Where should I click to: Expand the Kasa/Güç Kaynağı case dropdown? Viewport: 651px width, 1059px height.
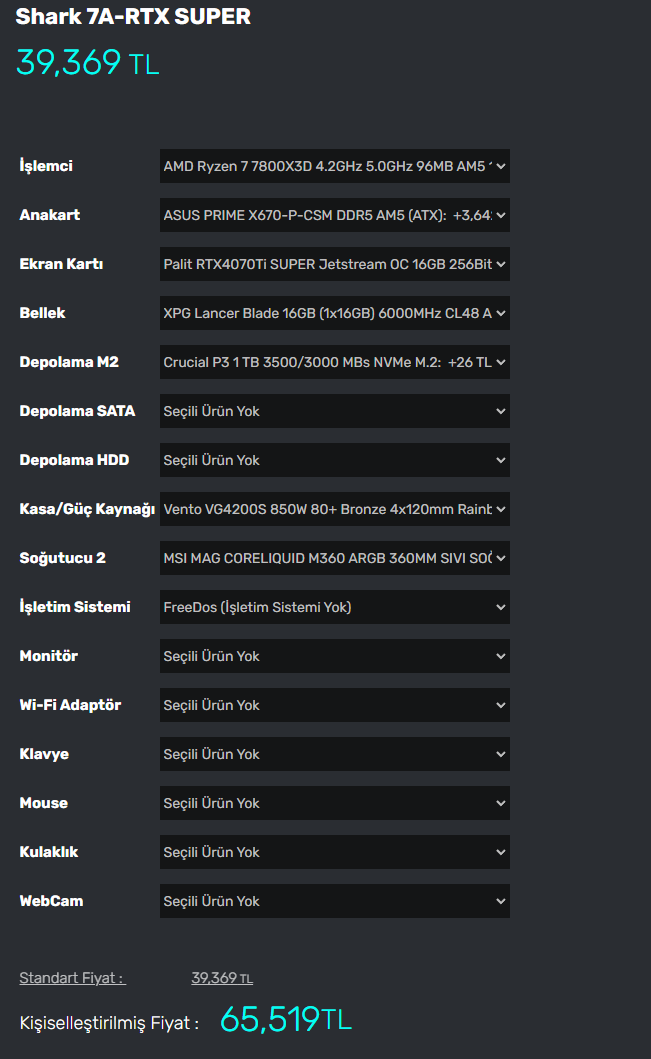click(x=334, y=509)
